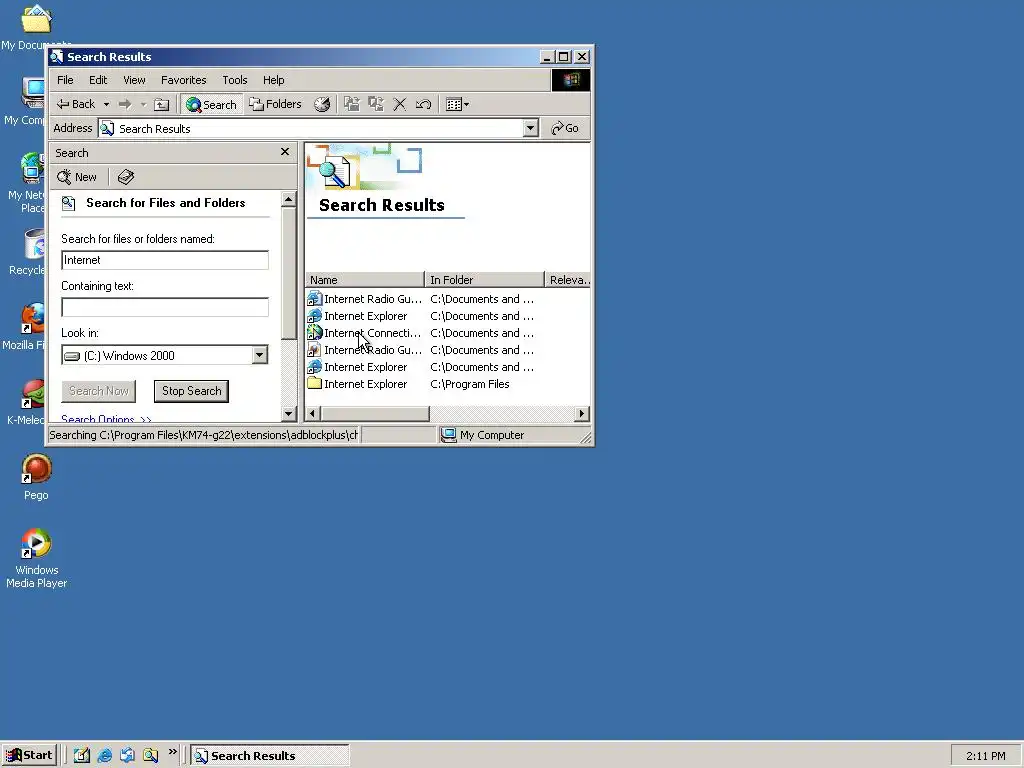This screenshot has height=768, width=1024.
Task: Click the search pane eraser-style icon
Action: pos(125,177)
